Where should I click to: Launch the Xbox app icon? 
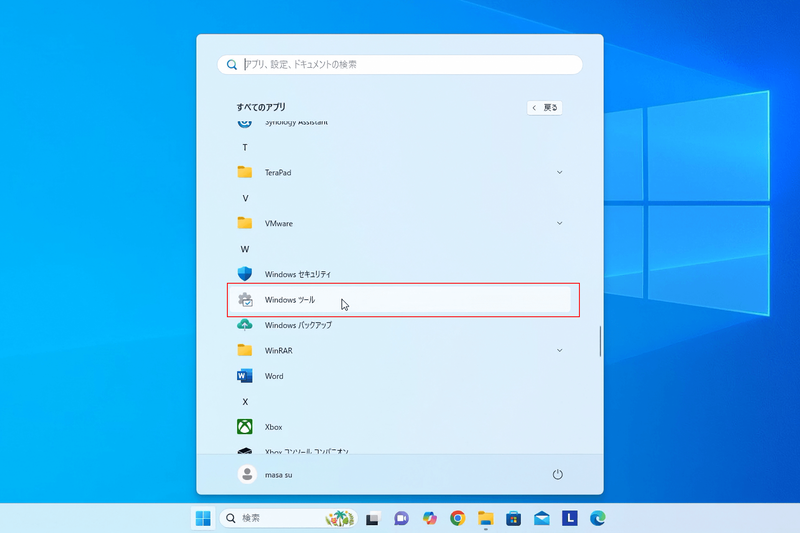[x=245, y=426]
